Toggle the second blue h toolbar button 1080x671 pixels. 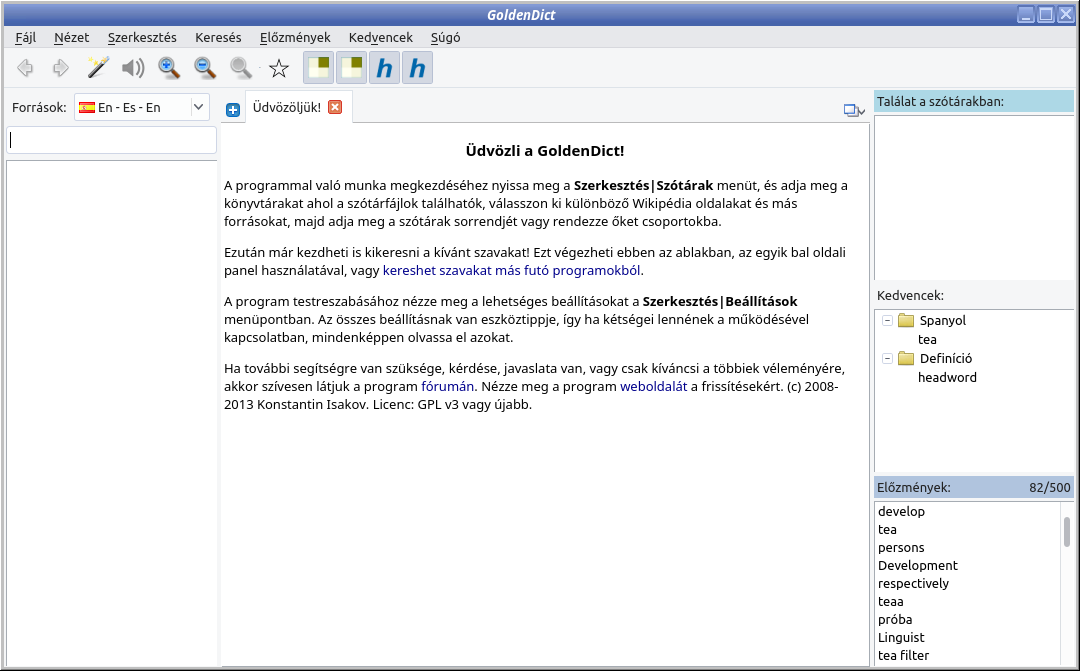pyautogui.click(x=417, y=68)
